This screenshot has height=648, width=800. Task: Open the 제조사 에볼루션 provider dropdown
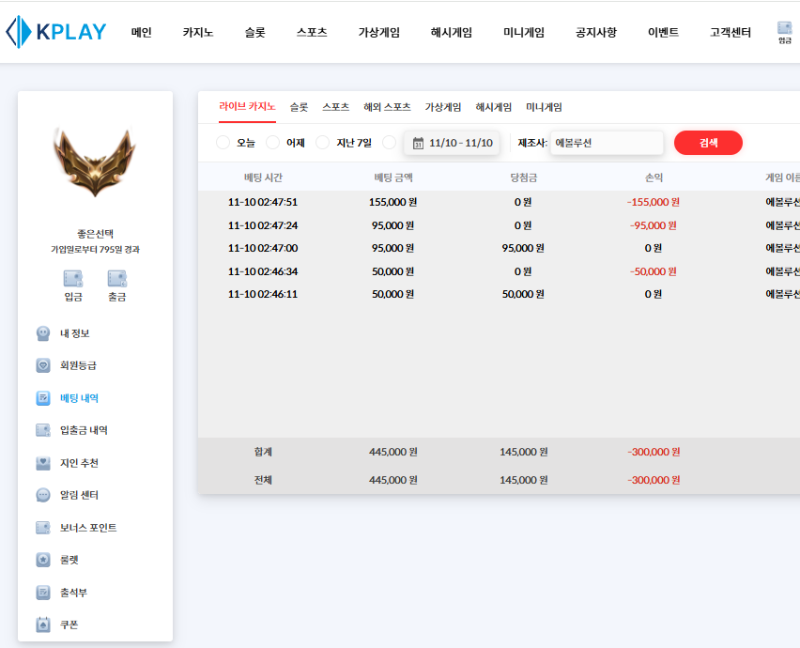(606, 143)
